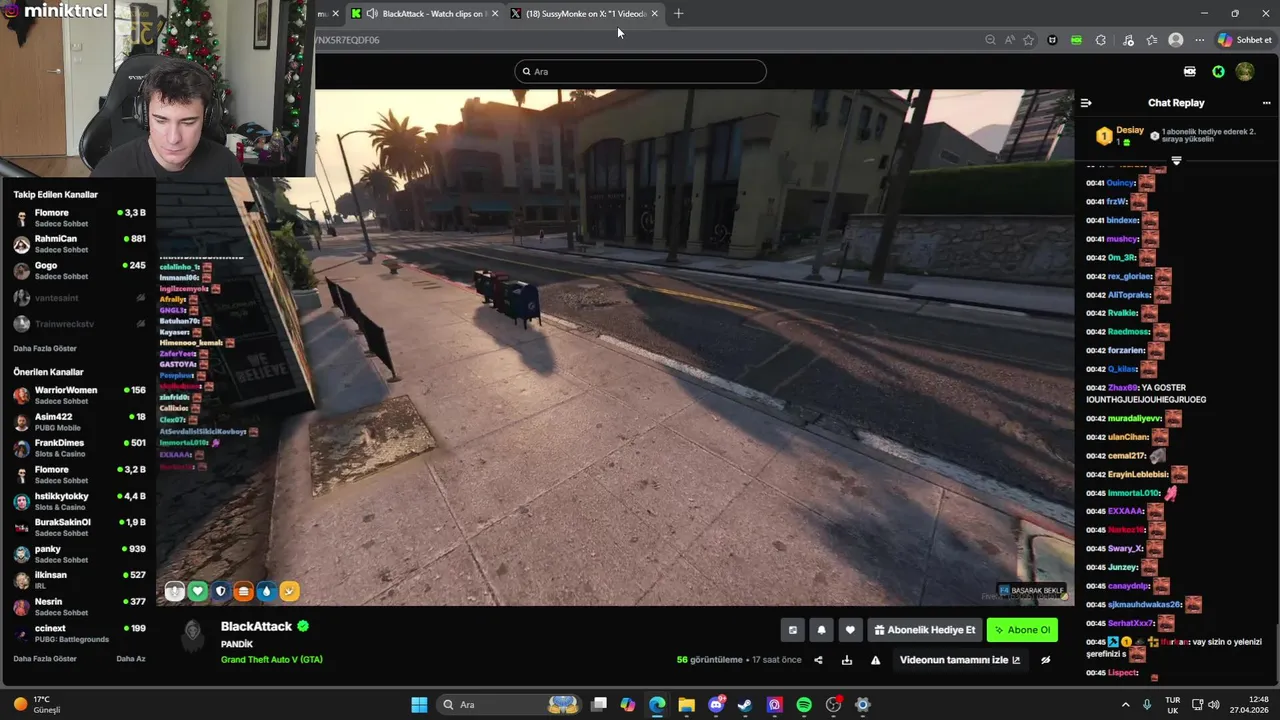
Task: Click Videonun tamamını izle link
Action: coord(960,660)
